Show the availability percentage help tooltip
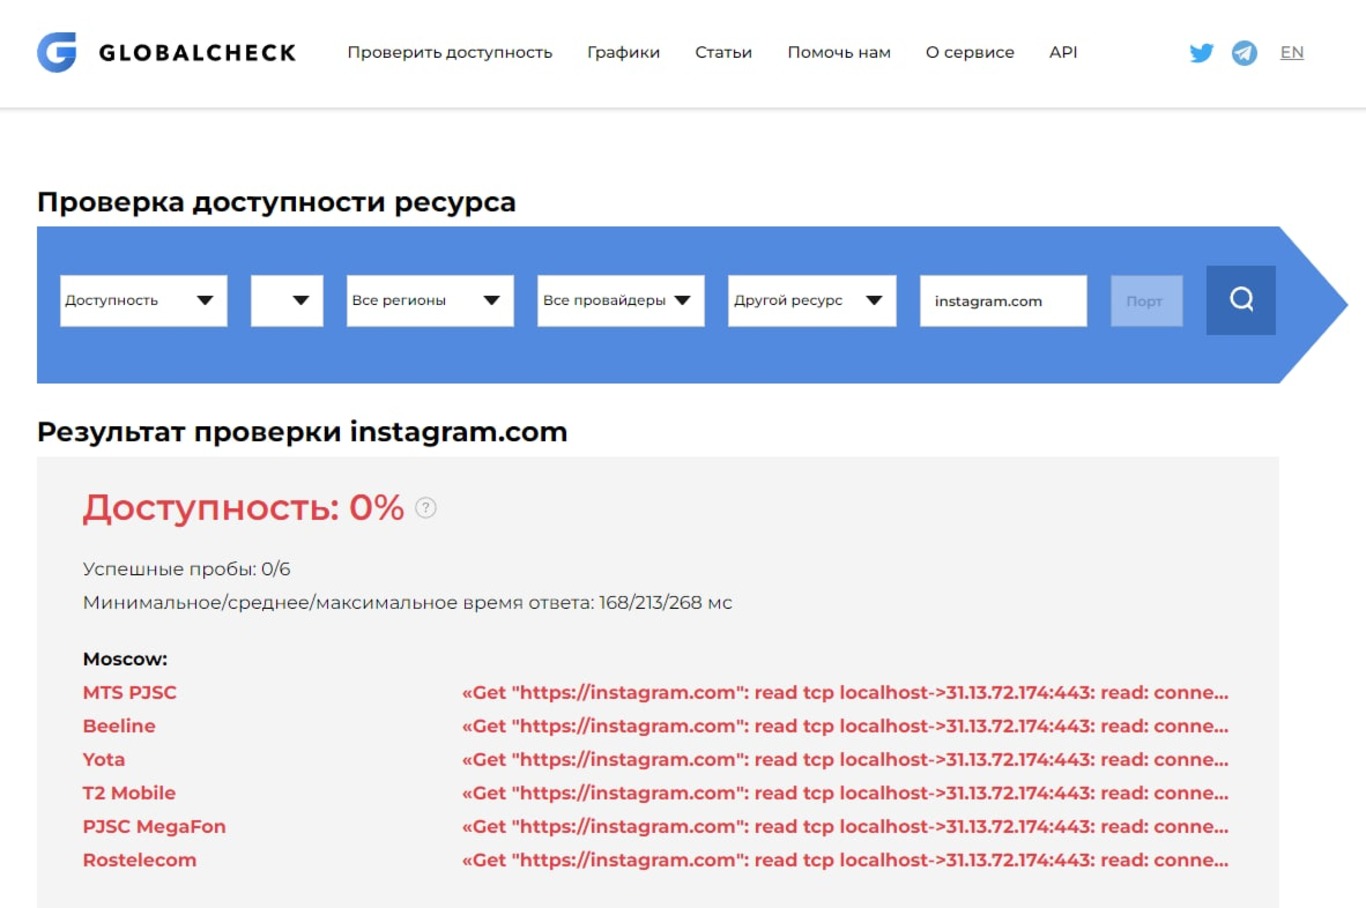 (424, 508)
